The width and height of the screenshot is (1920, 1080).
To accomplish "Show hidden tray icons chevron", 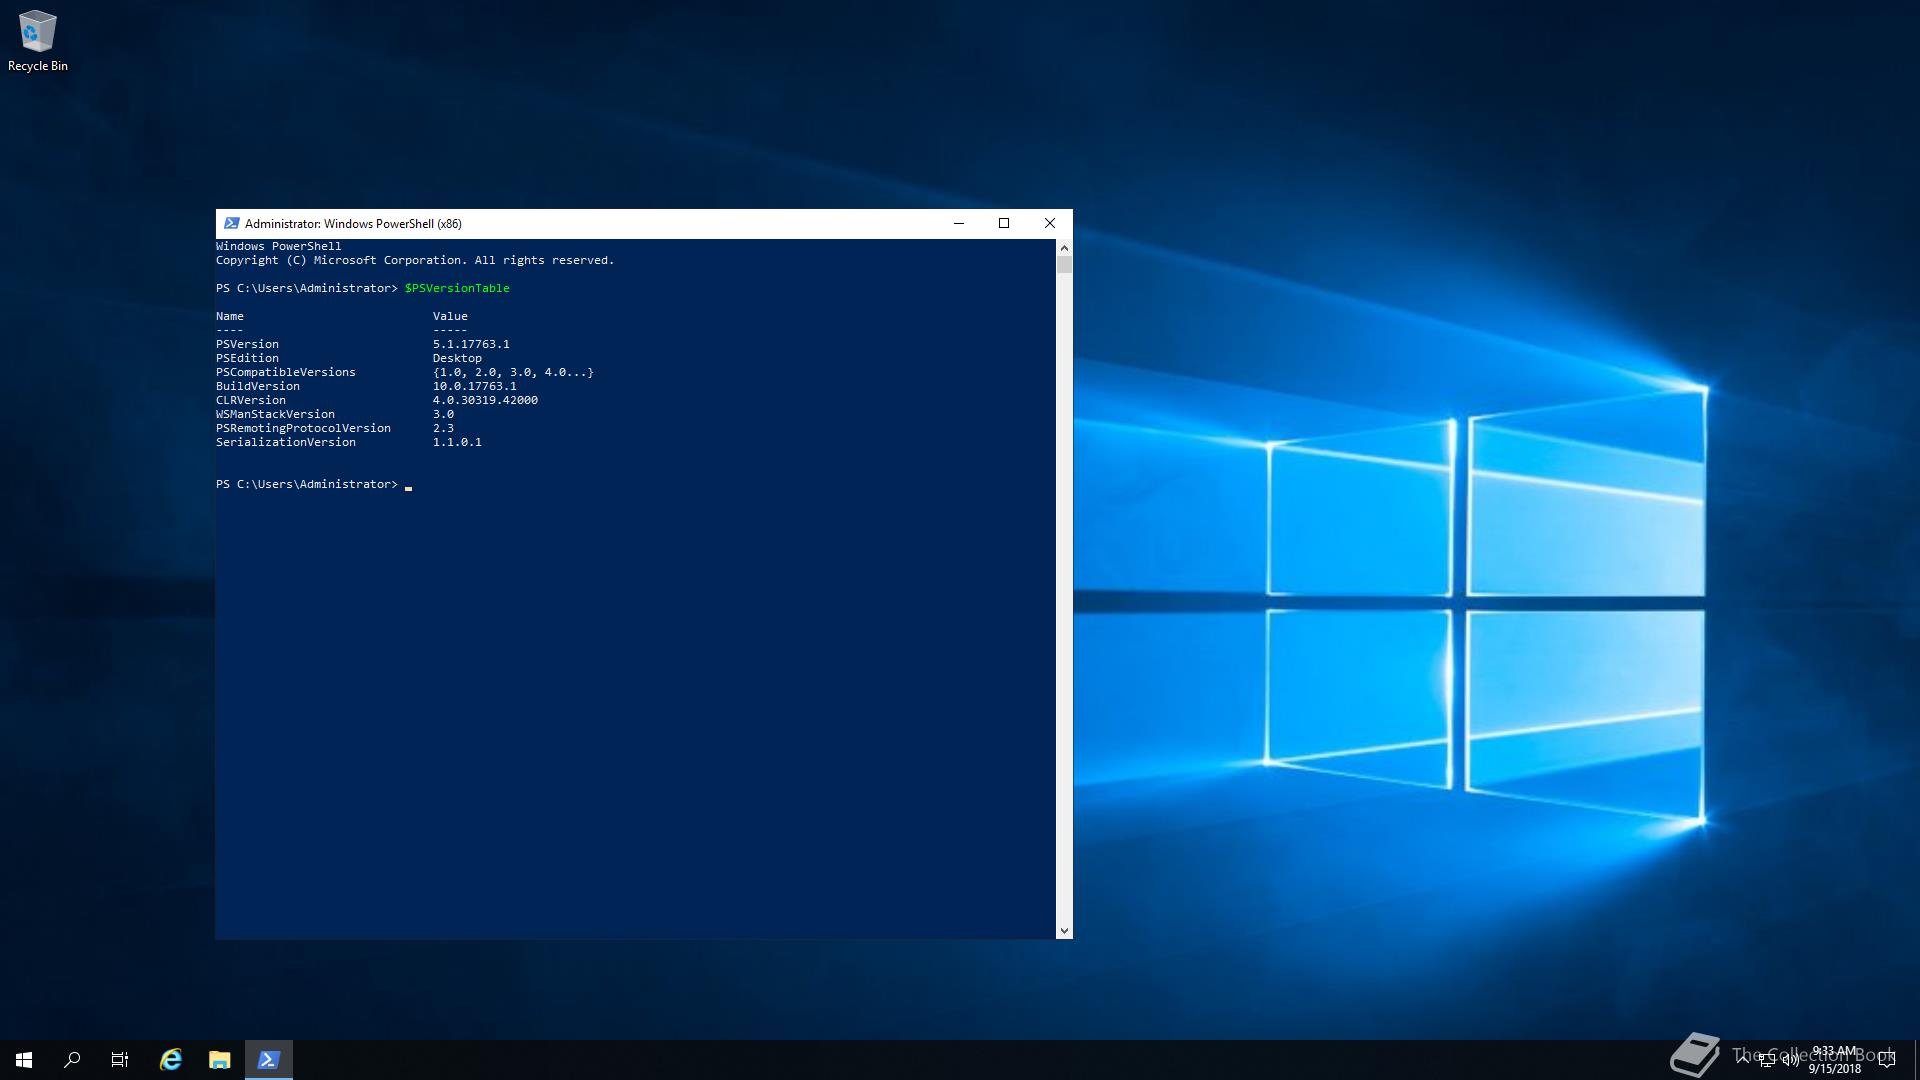I will [x=1743, y=1059].
